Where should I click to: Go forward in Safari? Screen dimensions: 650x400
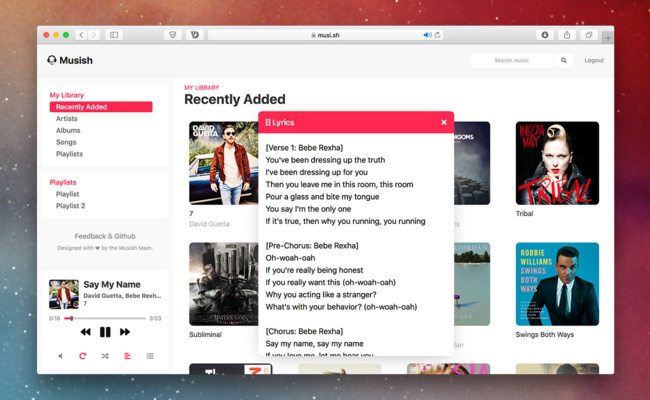(x=94, y=35)
